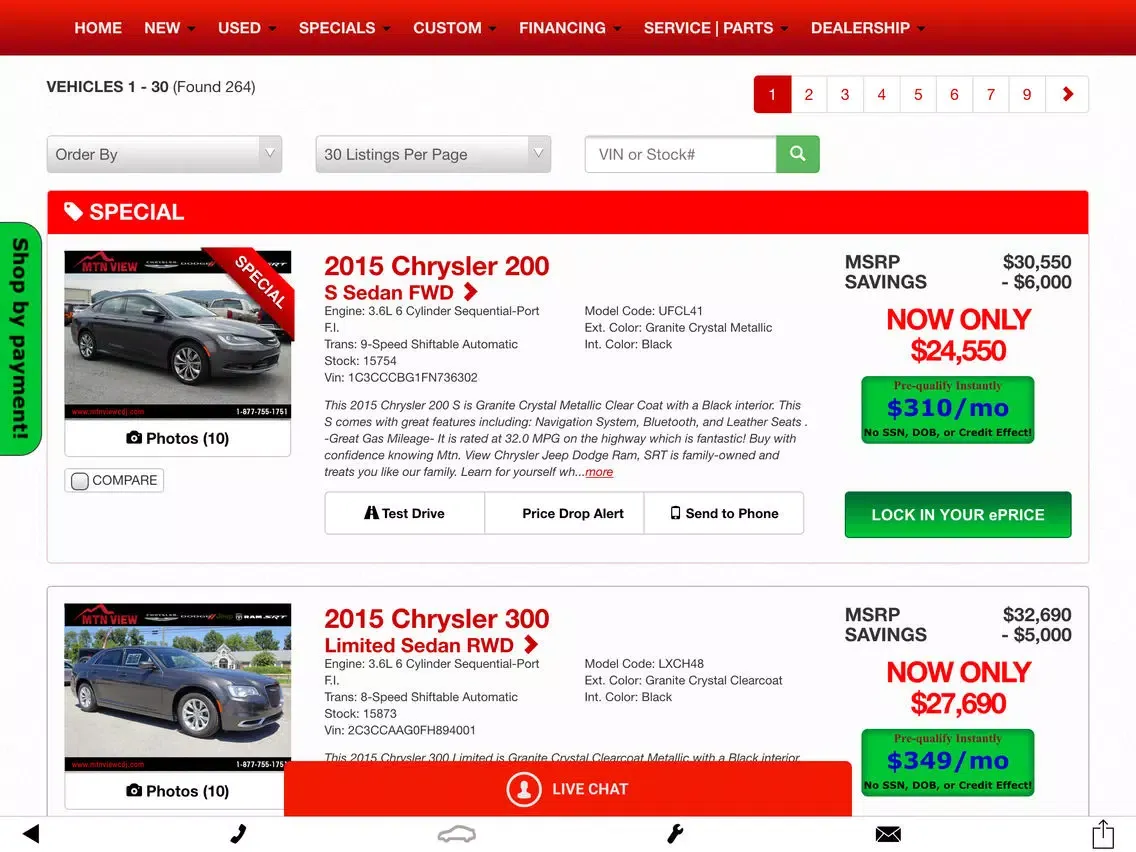Select page 3

pos(845,94)
